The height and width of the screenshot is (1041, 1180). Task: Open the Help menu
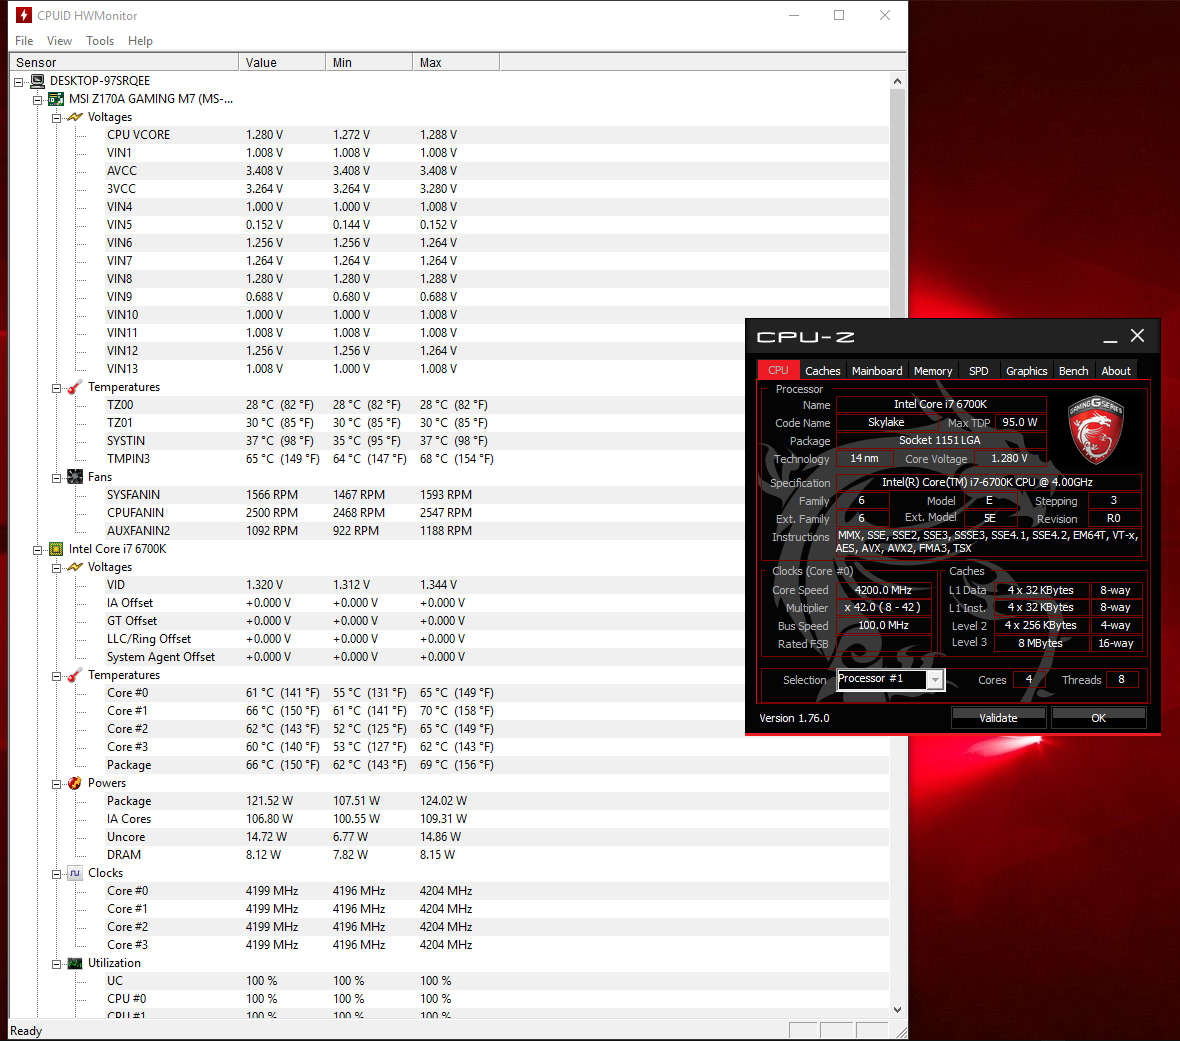140,41
